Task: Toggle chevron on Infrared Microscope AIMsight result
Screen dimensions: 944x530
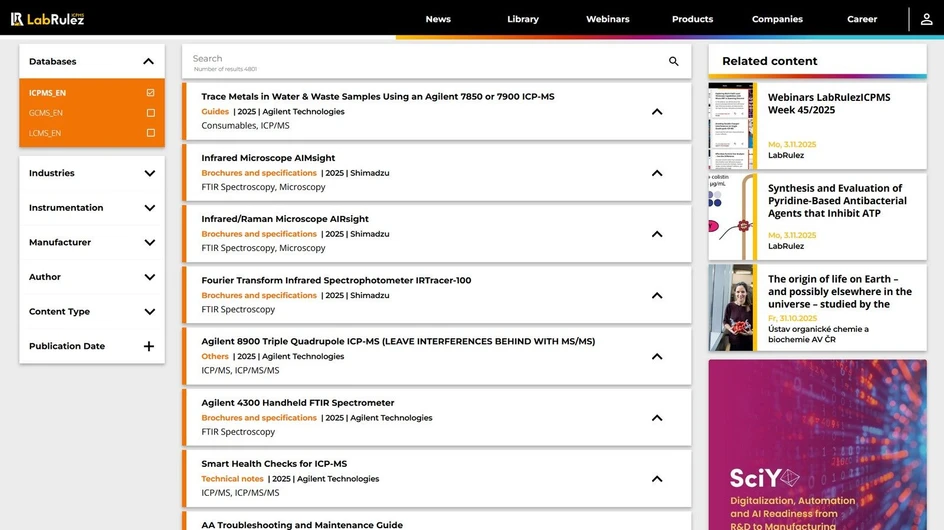Action: 657,173
